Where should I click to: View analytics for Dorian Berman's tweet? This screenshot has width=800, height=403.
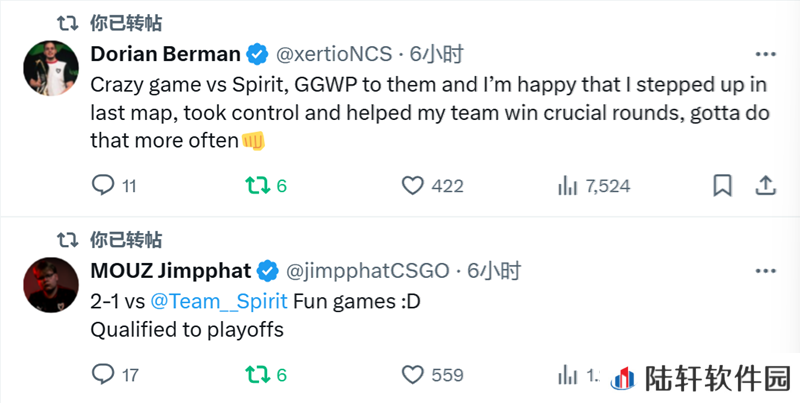567,185
